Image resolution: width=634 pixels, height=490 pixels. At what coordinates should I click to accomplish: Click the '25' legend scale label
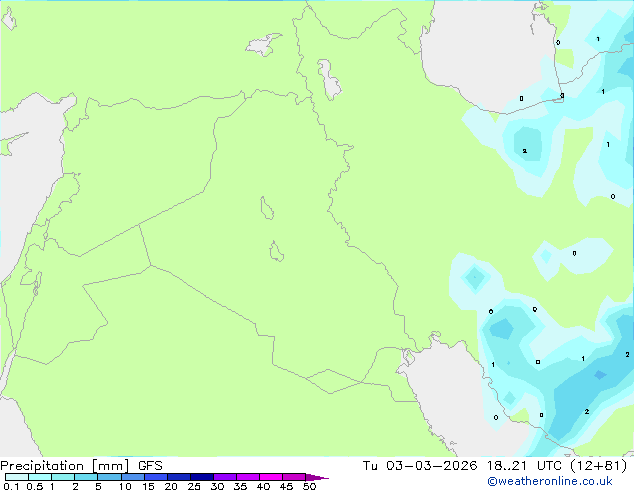click(x=194, y=486)
